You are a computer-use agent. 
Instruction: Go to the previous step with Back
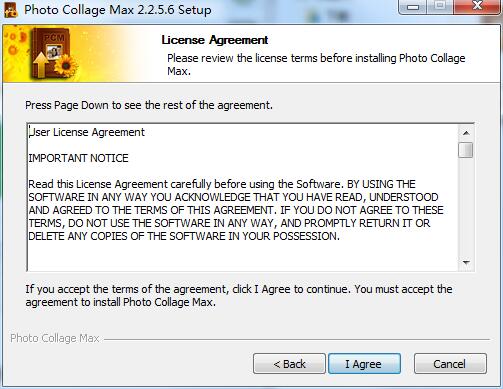click(289, 364)
